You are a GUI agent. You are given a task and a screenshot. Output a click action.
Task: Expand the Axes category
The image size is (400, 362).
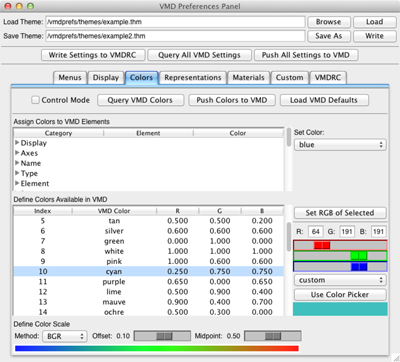point(17,153)
